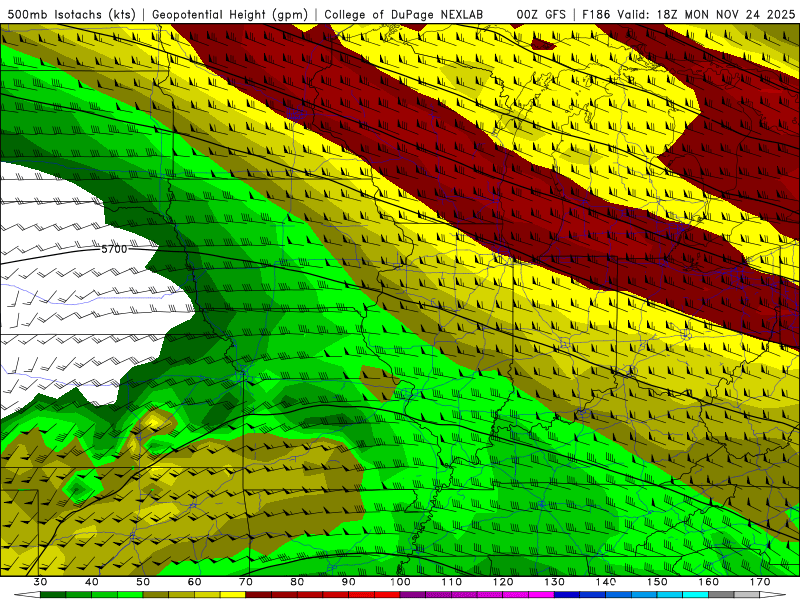
Task: Select the dark gray 160-165 kt legend swatch
Action: (721, 595)
